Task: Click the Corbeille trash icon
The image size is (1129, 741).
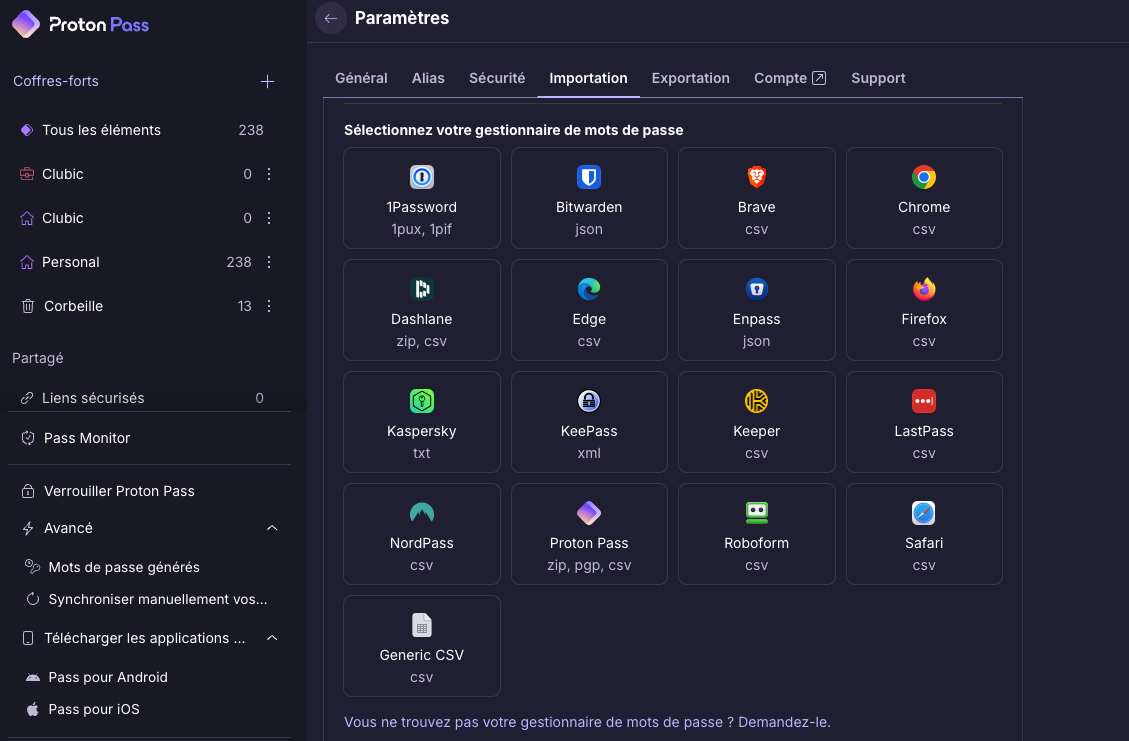Action: [x=28, y=306]
